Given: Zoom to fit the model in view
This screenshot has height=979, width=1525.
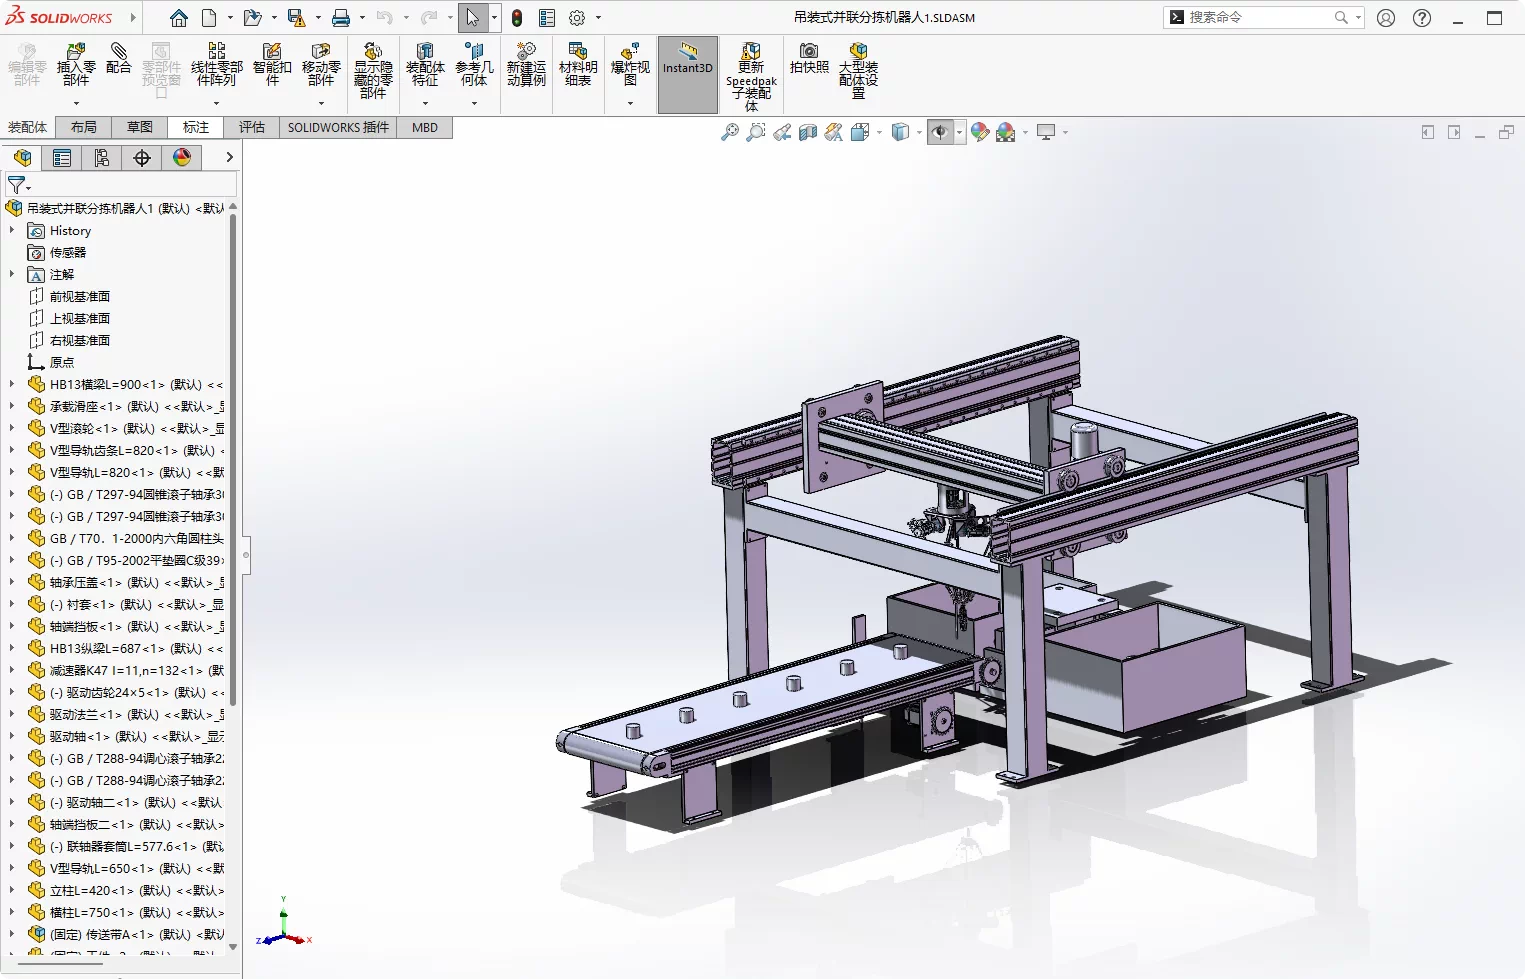Looking at the screenshot, I should click(x=730, y=132).
